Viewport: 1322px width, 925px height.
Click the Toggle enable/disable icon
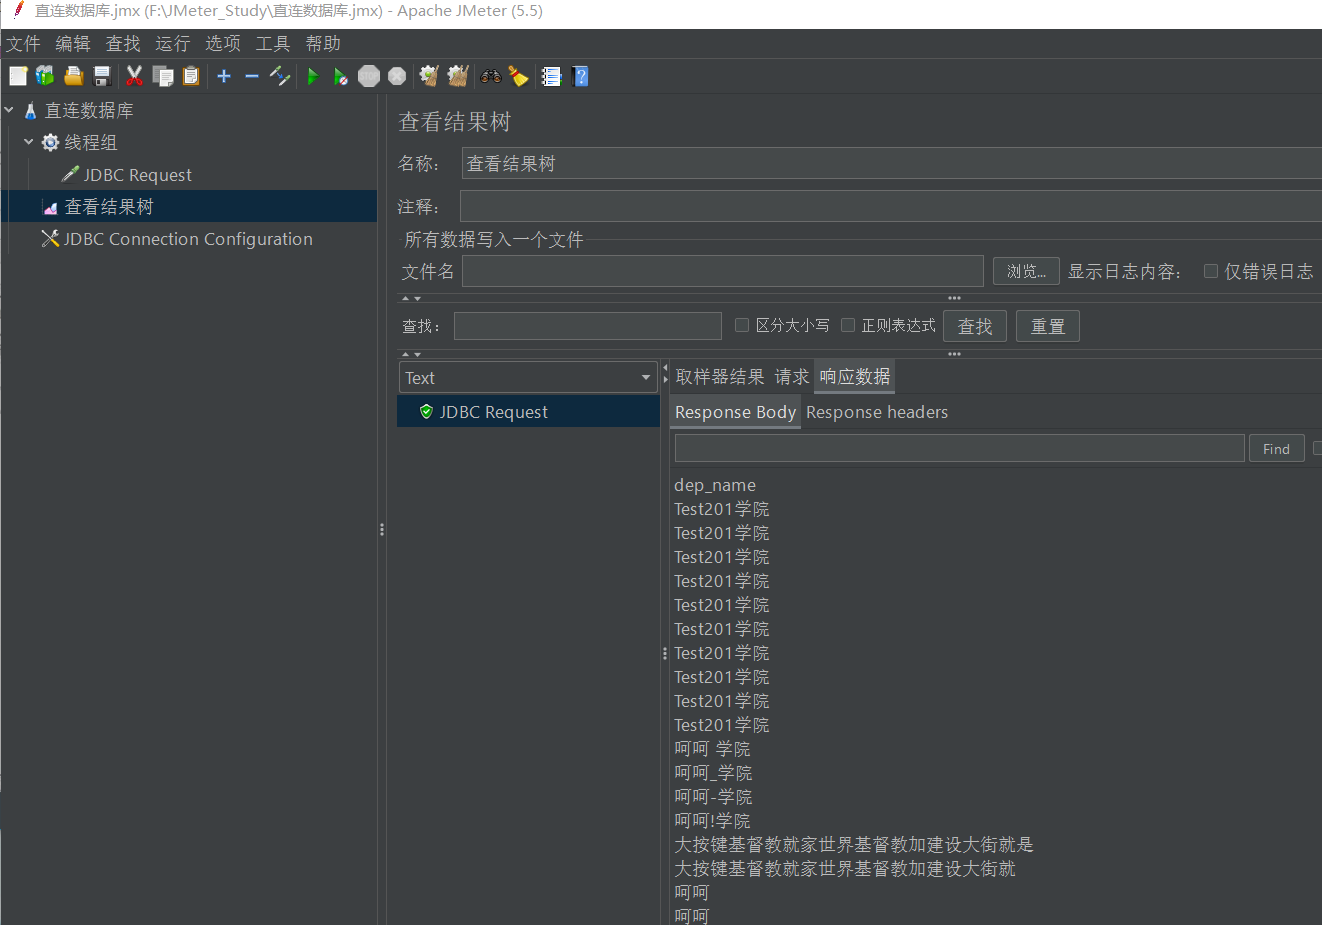(x=280, y=76)
